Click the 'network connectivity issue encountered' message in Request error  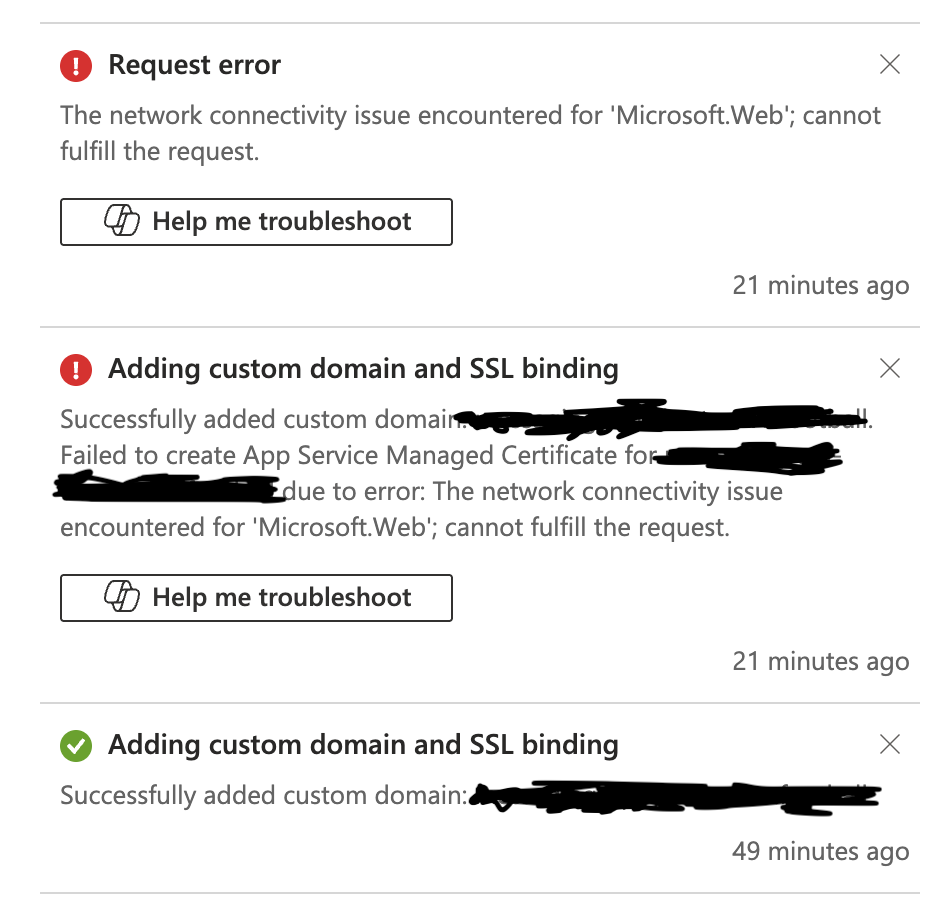470,133
